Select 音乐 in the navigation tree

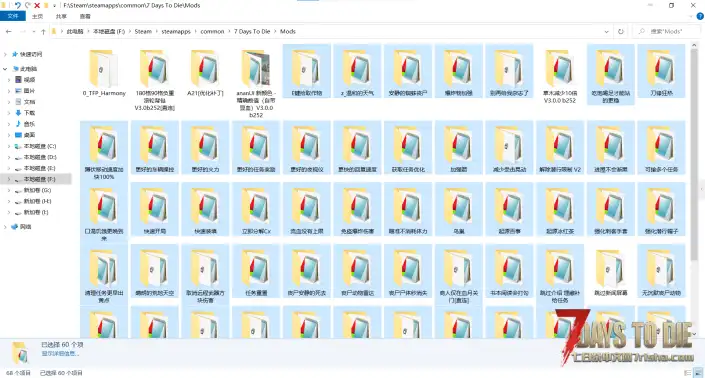30,124
